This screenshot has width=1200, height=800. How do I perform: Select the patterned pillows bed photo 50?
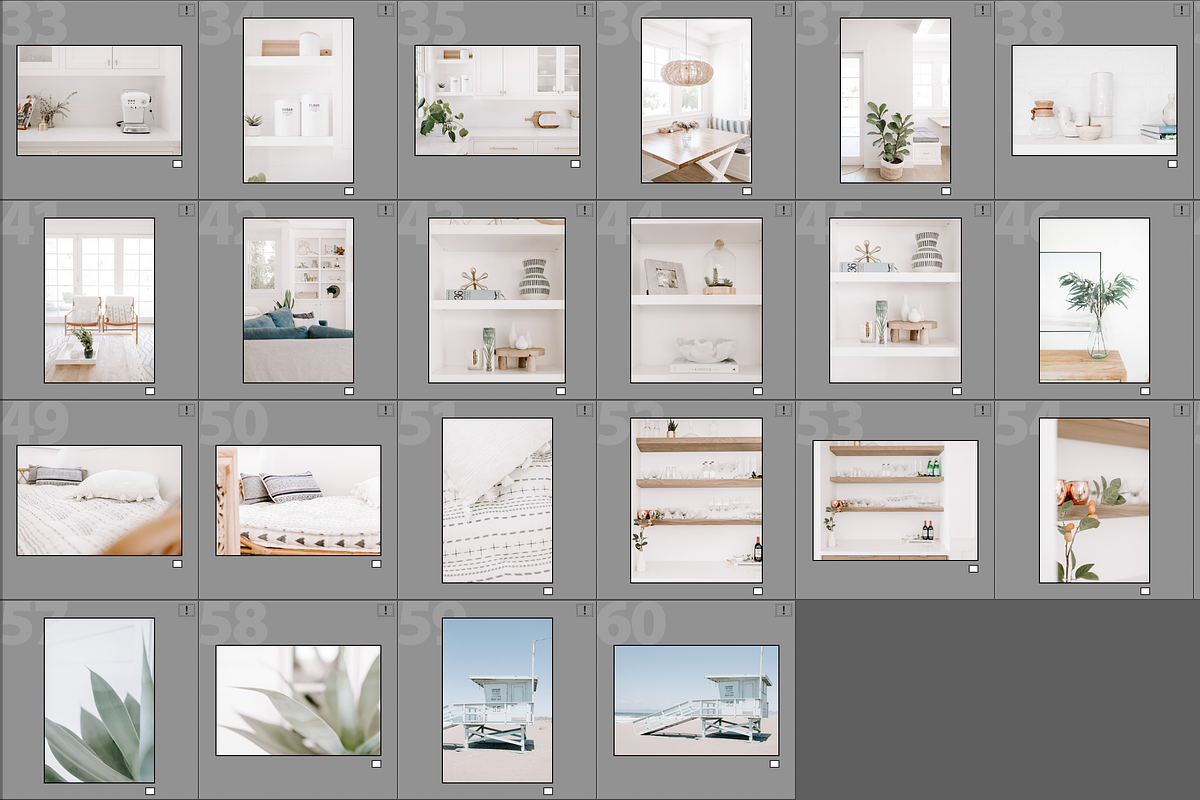tap(298, 500)
